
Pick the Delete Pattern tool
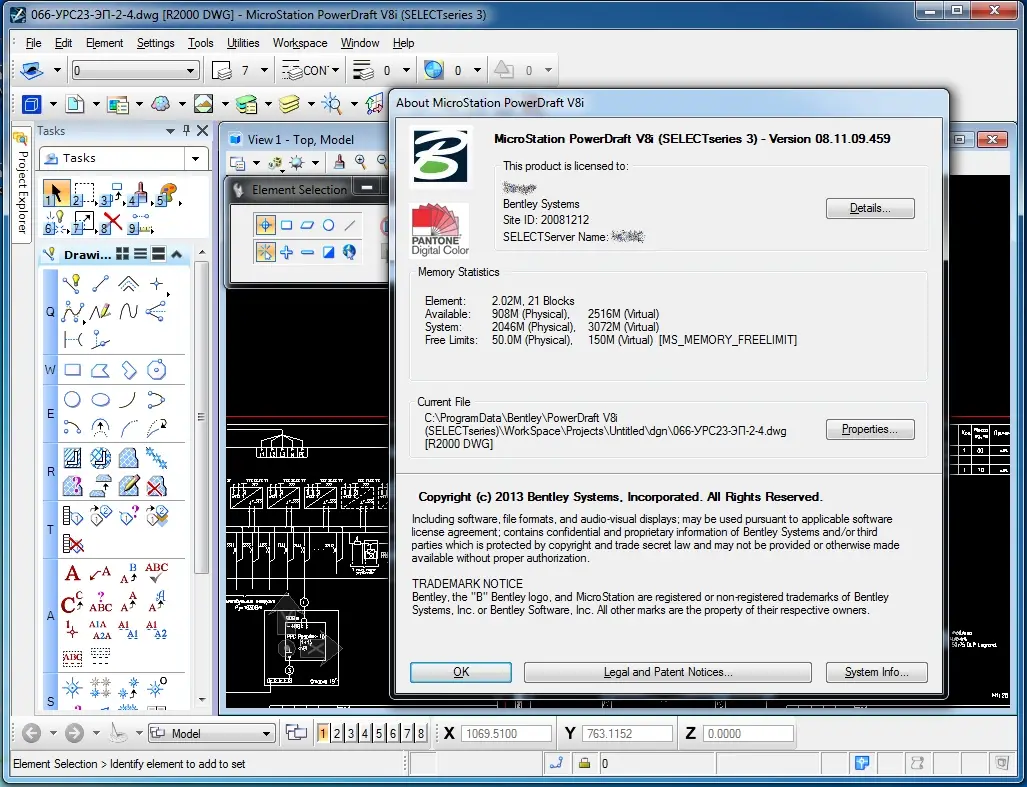(157, 486)
